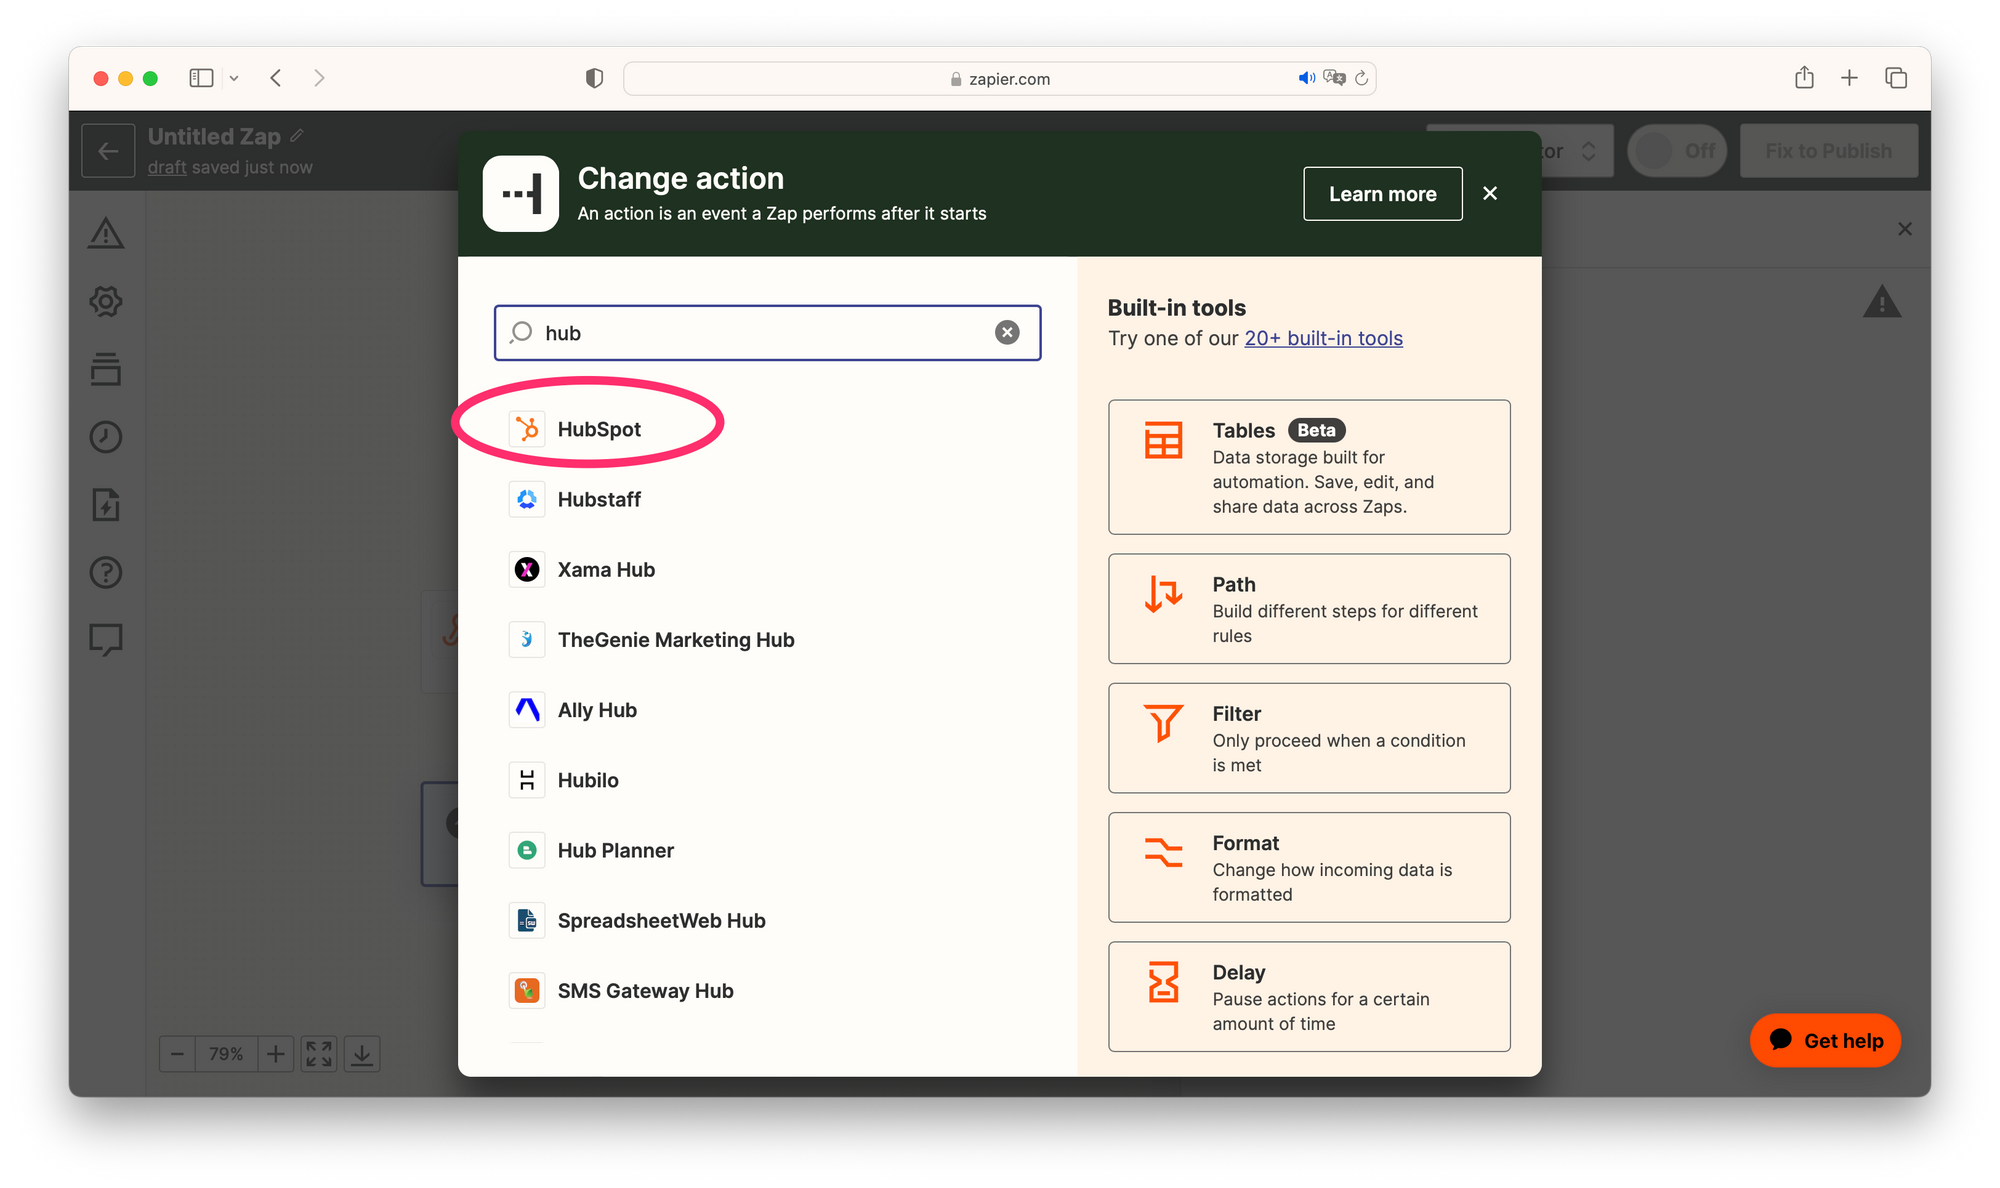Click the Hubstaff blue logo icon

tap(527, 499)
